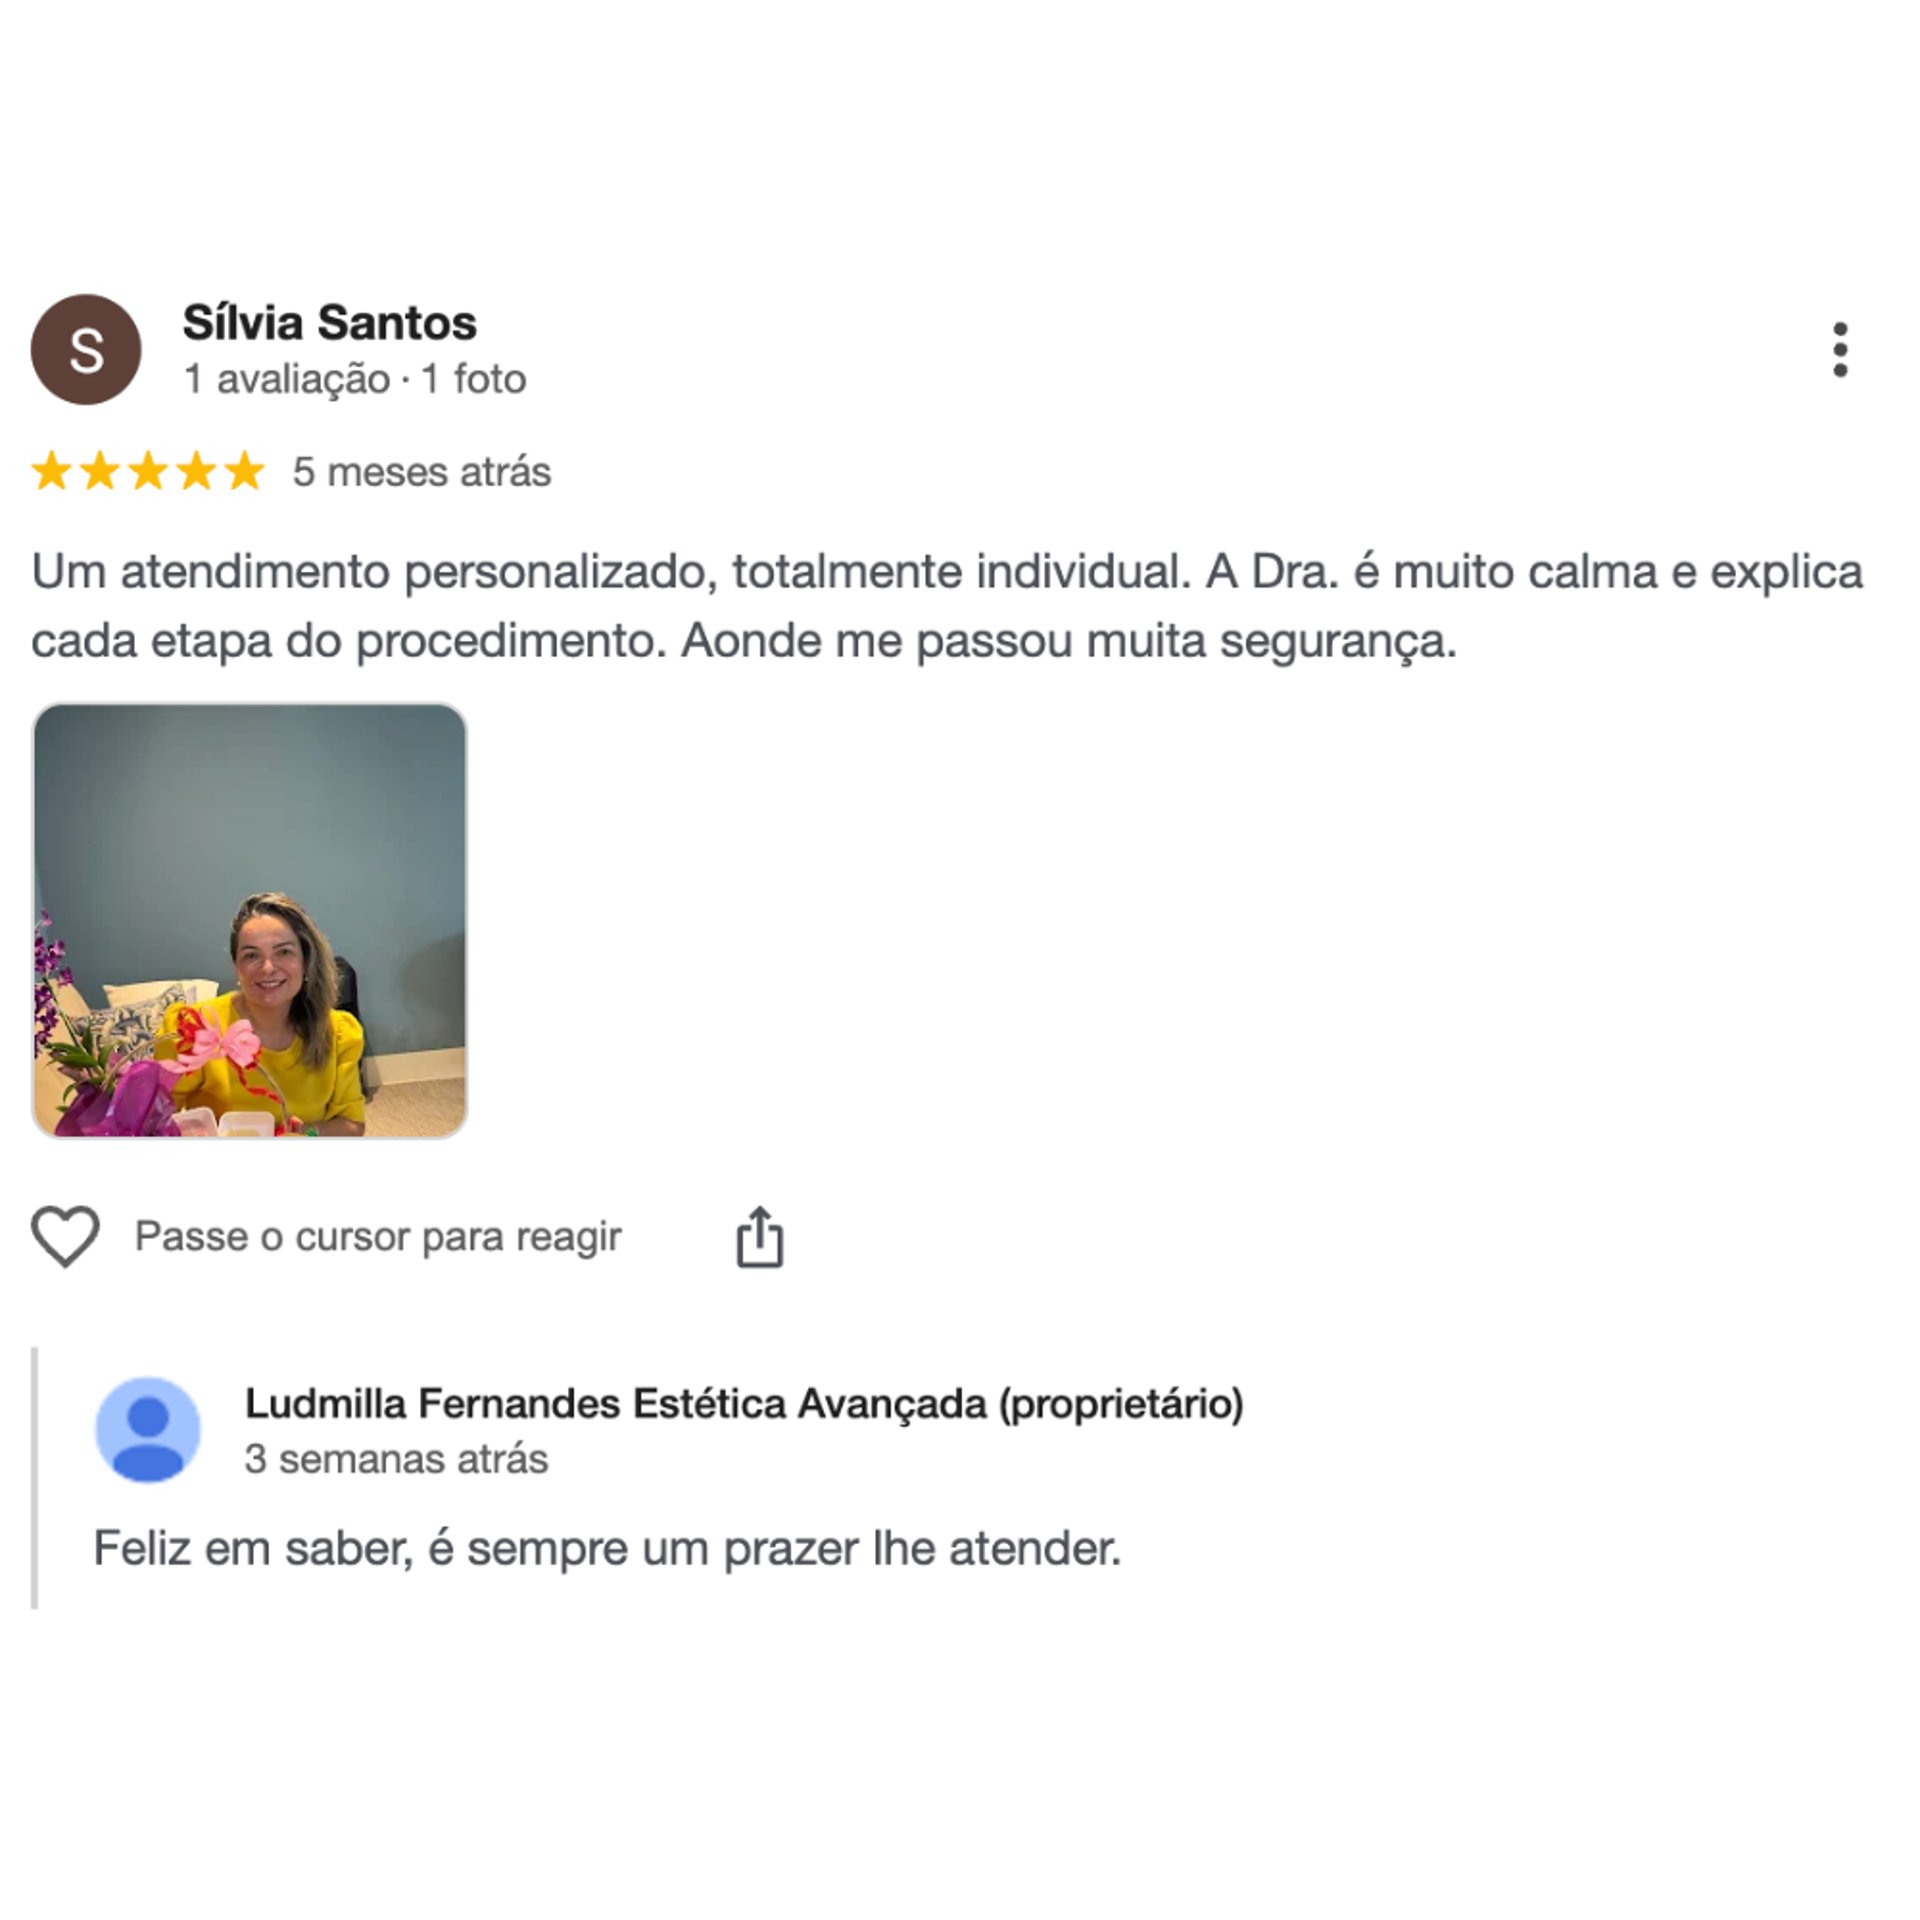Click the owner reply "Feliz em saber" text
Screen dimensions: 1920x1920
[607, 1549]
